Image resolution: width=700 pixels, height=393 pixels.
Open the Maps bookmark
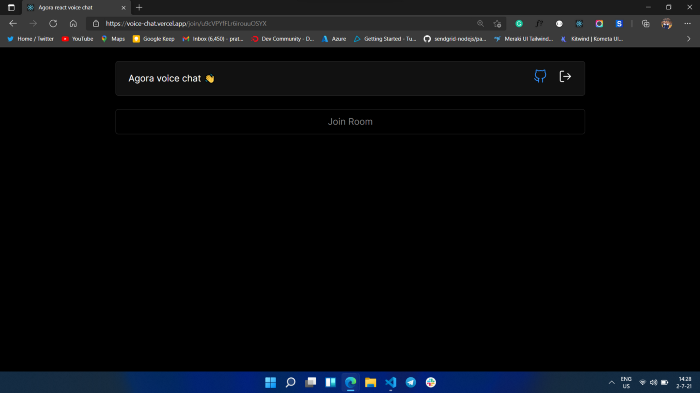tap(113, 39)
